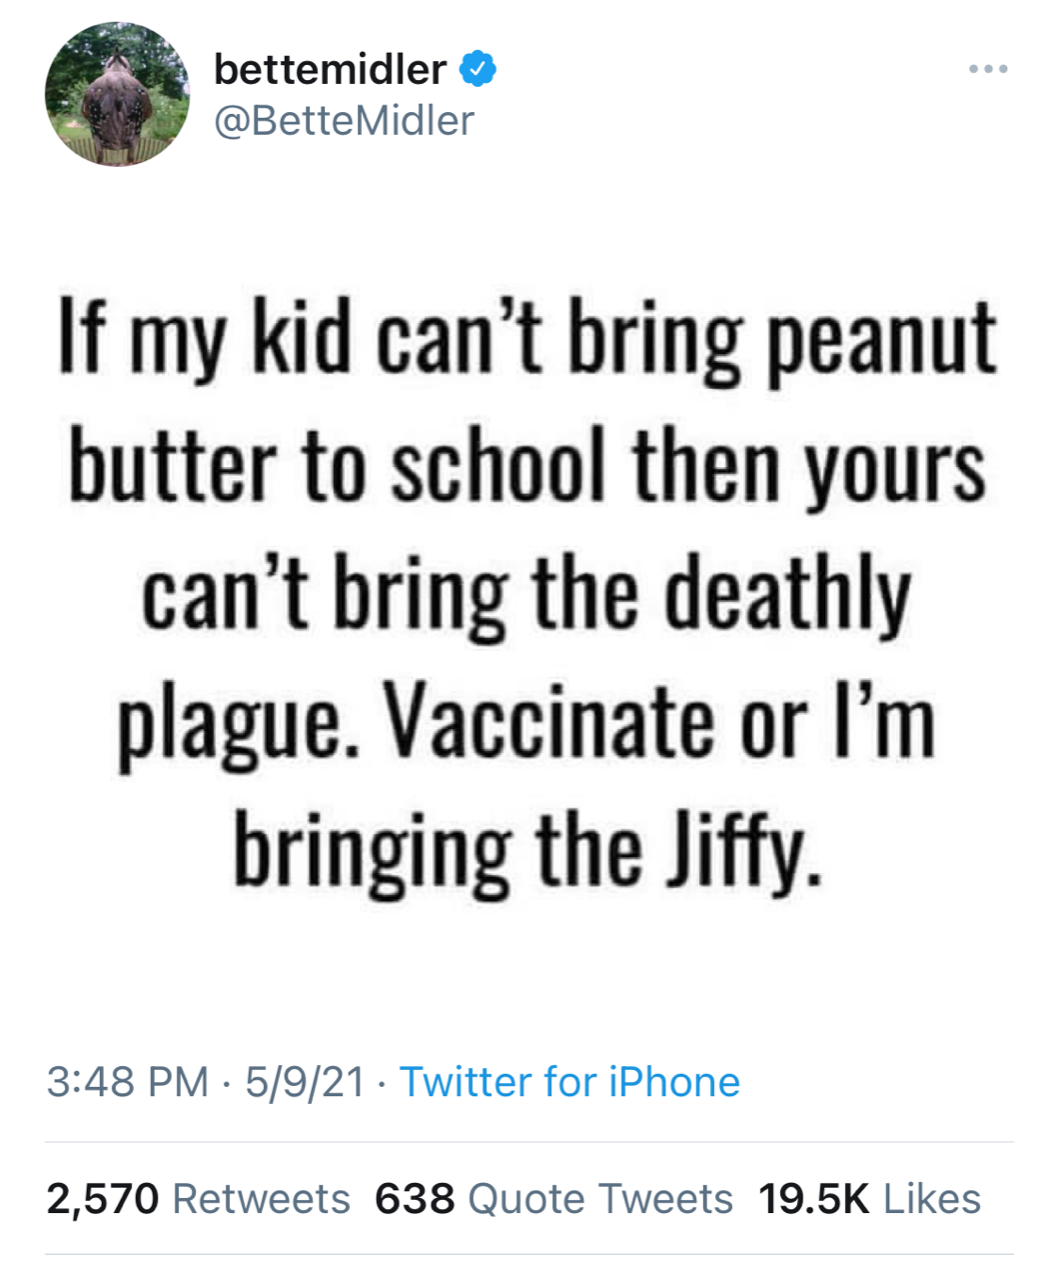Viewport: 1059px width, 1280px height.
Task: View the Retweets list label
Action: pos(261,1198)
